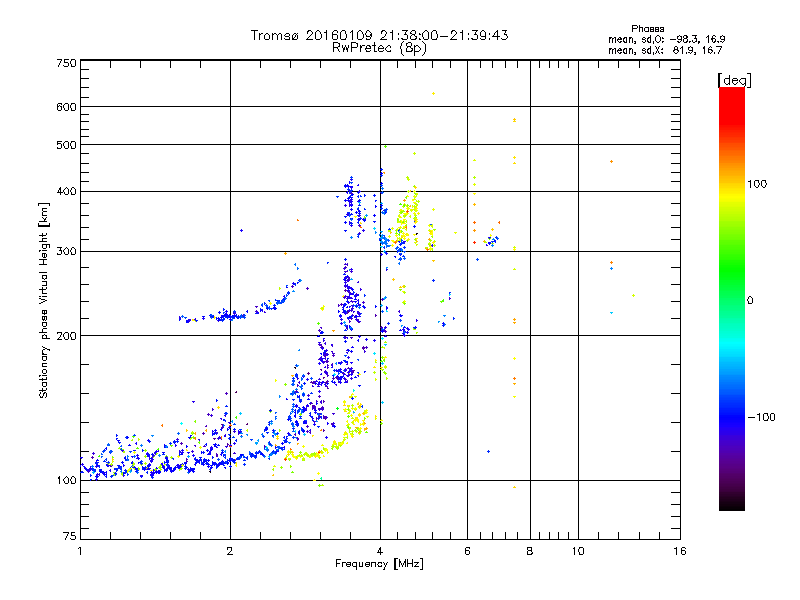Click the 'Phases' legend heading

(647, 29)
